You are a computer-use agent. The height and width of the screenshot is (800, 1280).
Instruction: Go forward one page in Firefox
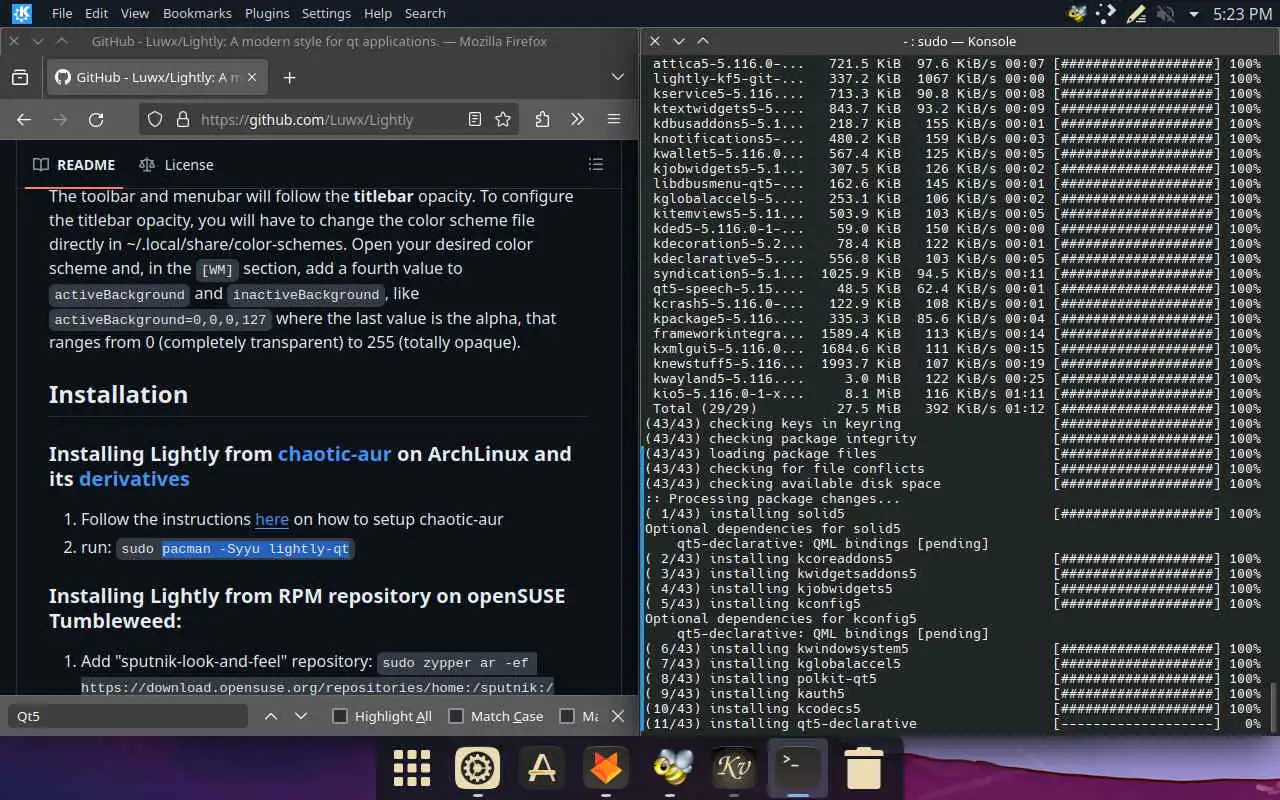pos(60,119)
